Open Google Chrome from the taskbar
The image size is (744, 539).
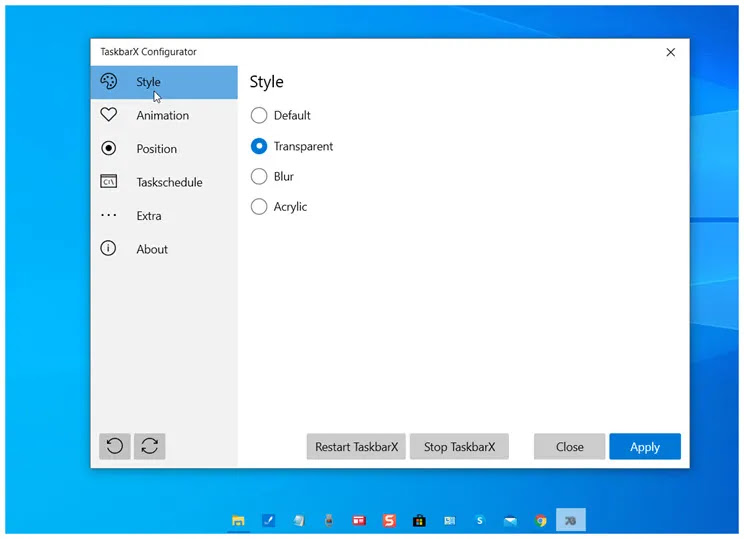coord(540,520)
